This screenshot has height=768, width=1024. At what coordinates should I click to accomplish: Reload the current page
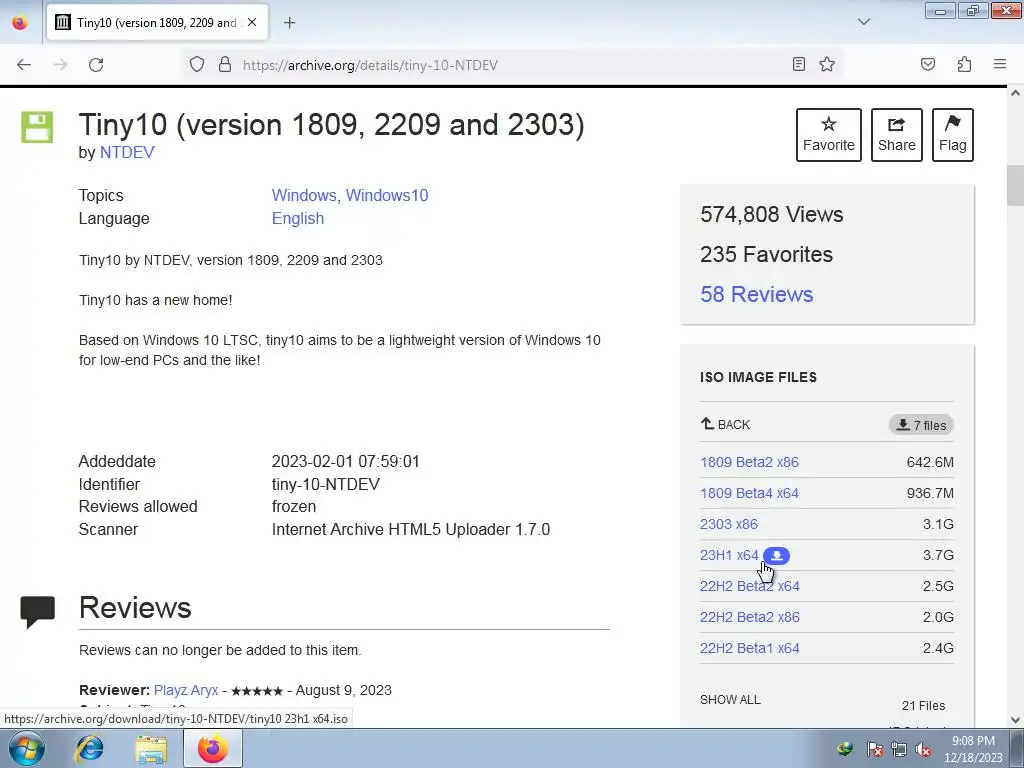[96, 65]
